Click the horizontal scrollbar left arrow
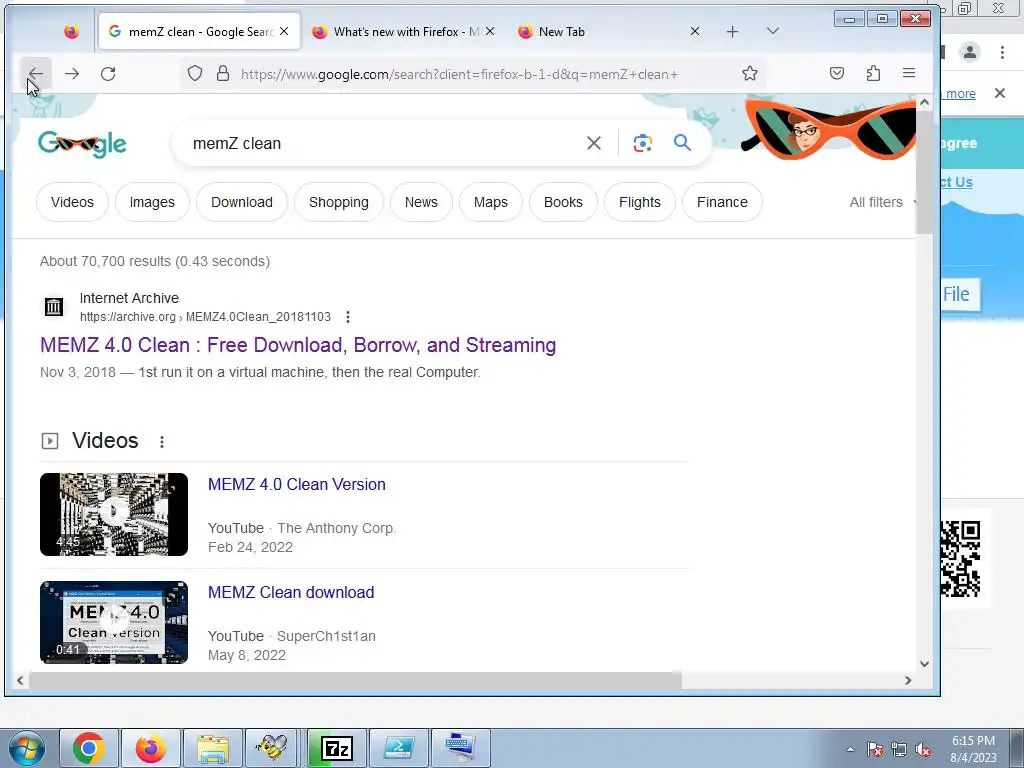Viewport: 1024px width, 768px height. click(x=20, y=680)
